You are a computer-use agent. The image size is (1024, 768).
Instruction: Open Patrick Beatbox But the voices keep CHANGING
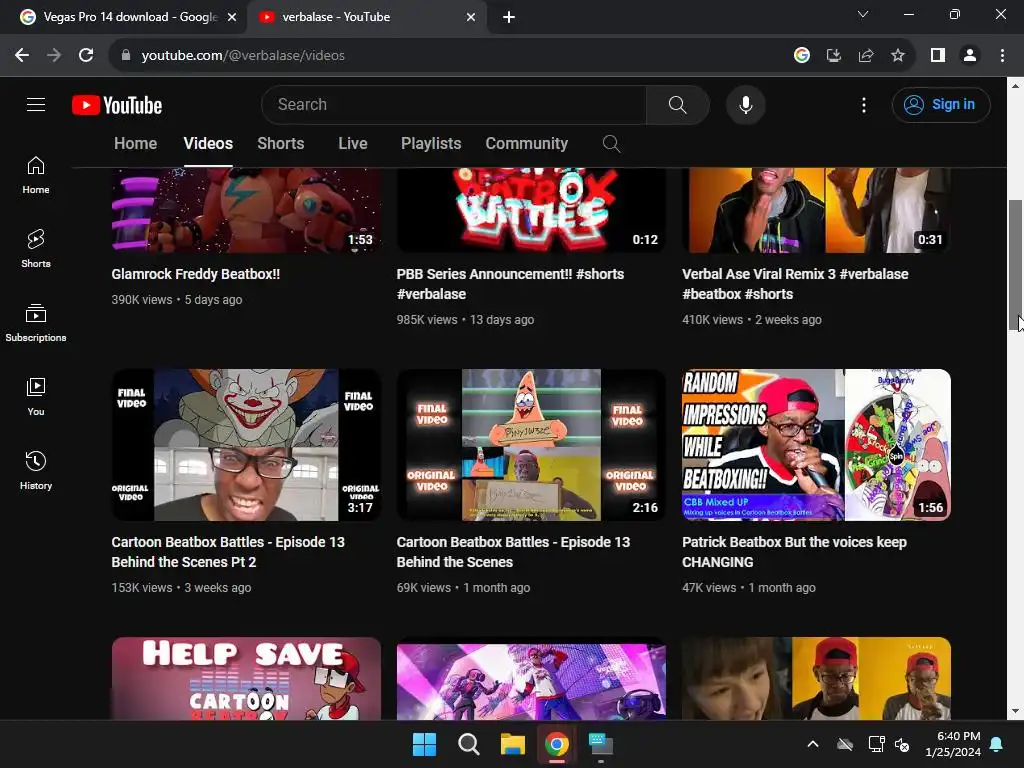tap(794, 552)
